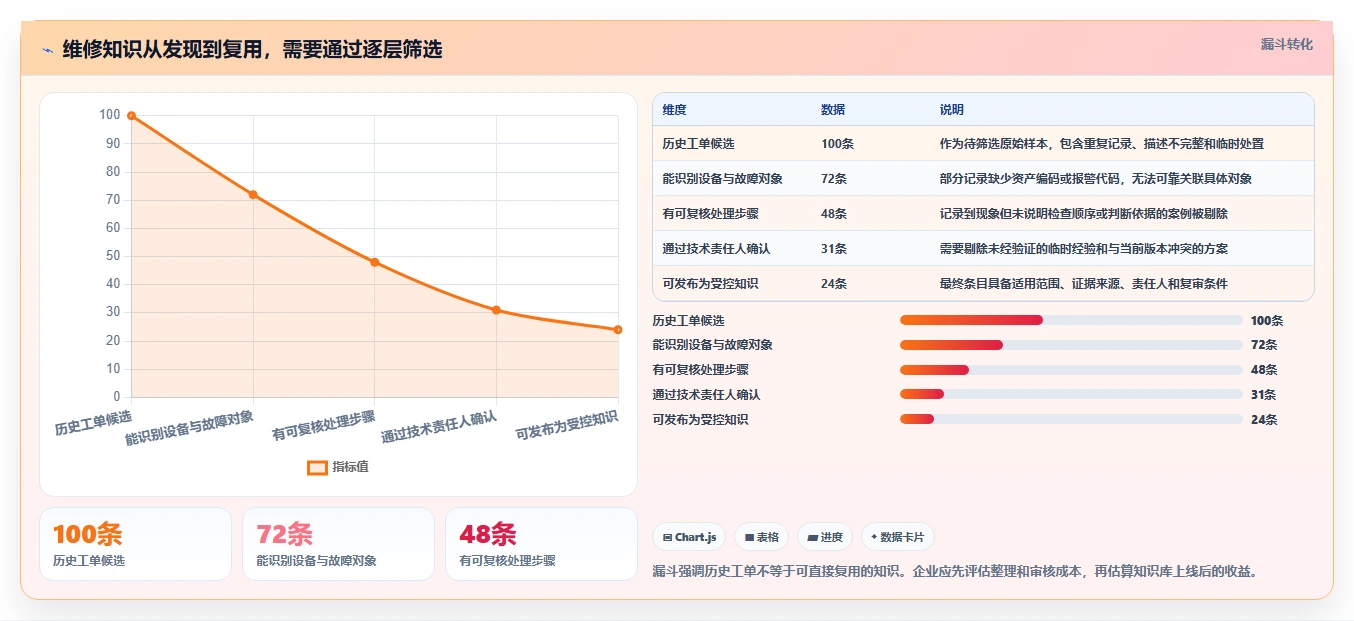
Task: Toggle the 指标值 legend swatch
Action: [317, 467]
